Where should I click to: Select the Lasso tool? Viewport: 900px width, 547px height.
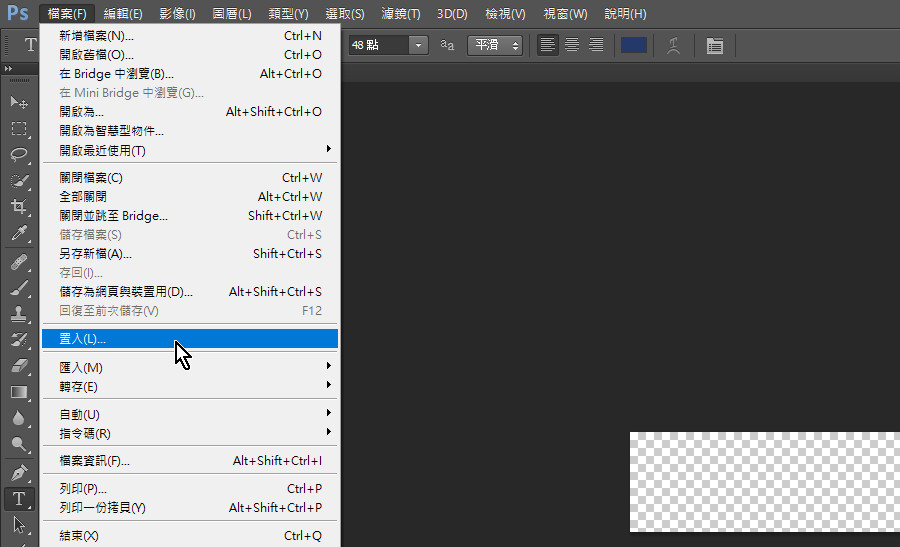pos(19,154)
